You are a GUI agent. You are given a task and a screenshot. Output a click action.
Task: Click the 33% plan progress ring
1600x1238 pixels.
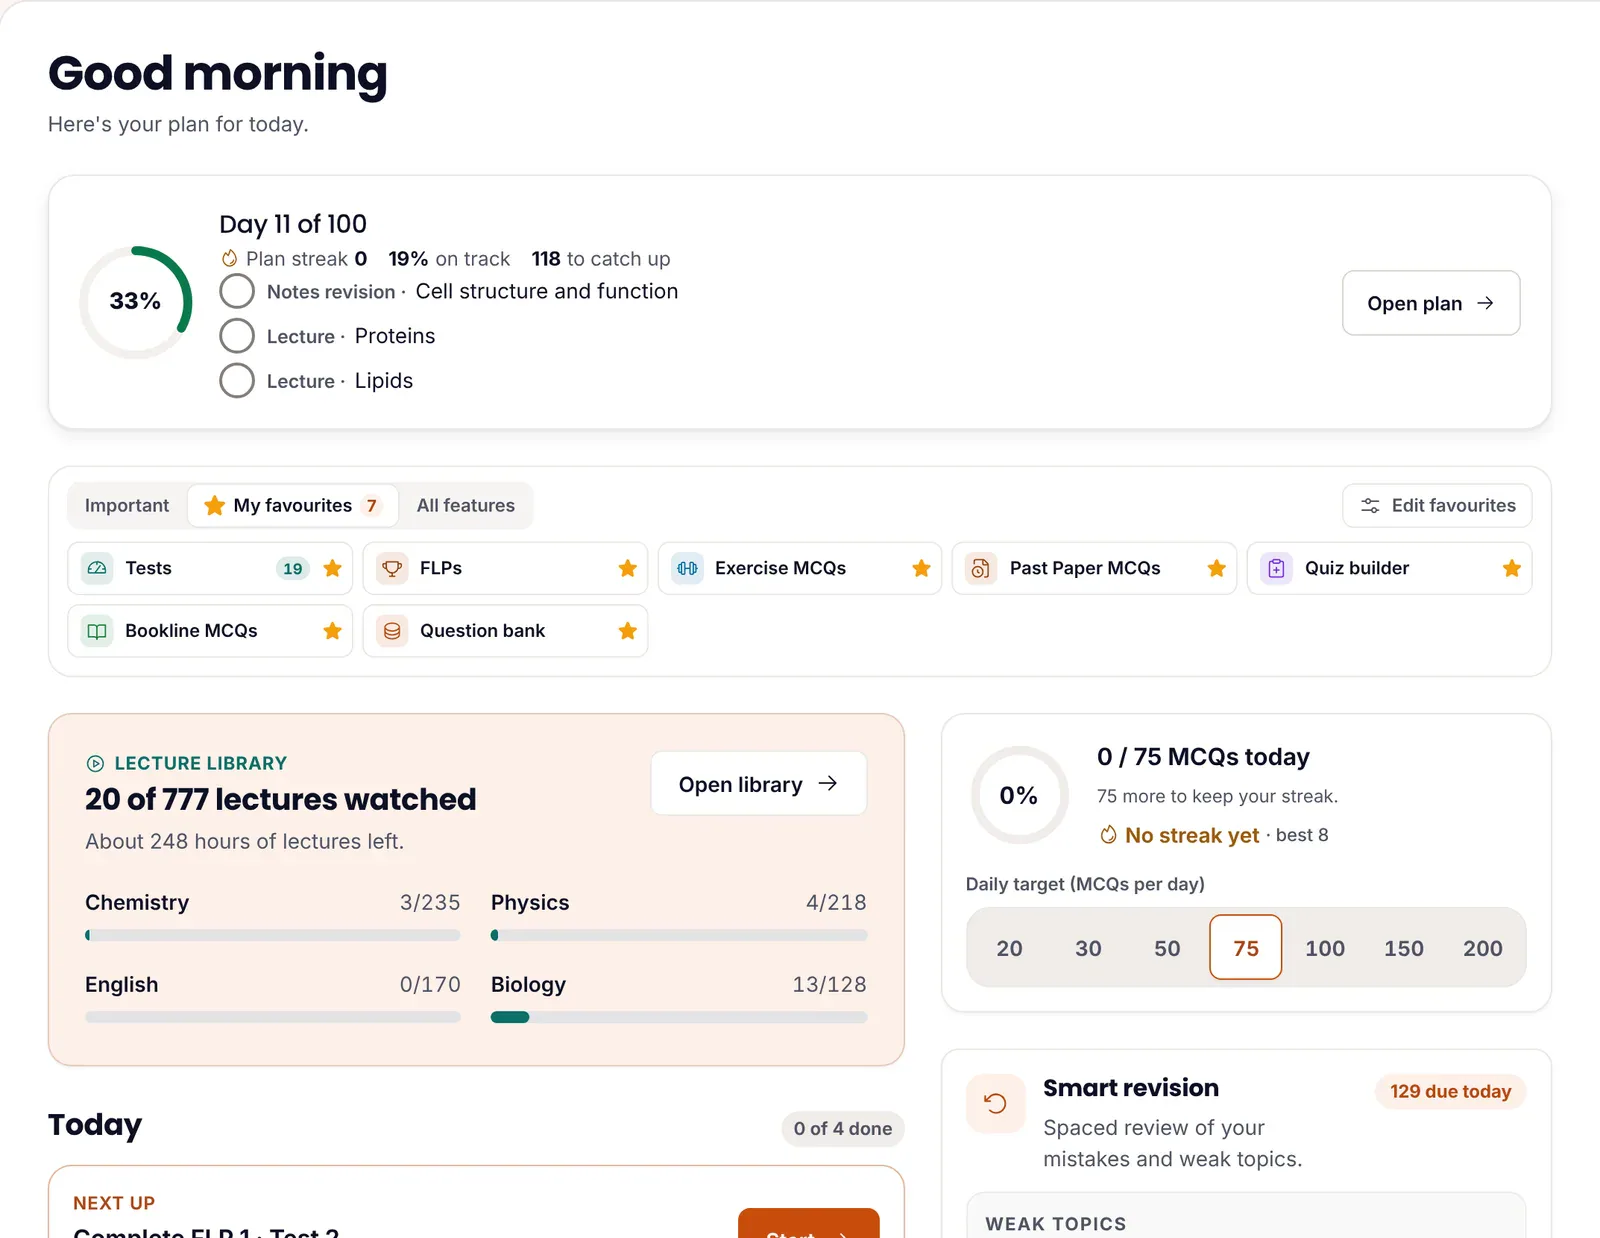(x=136, y=302)
